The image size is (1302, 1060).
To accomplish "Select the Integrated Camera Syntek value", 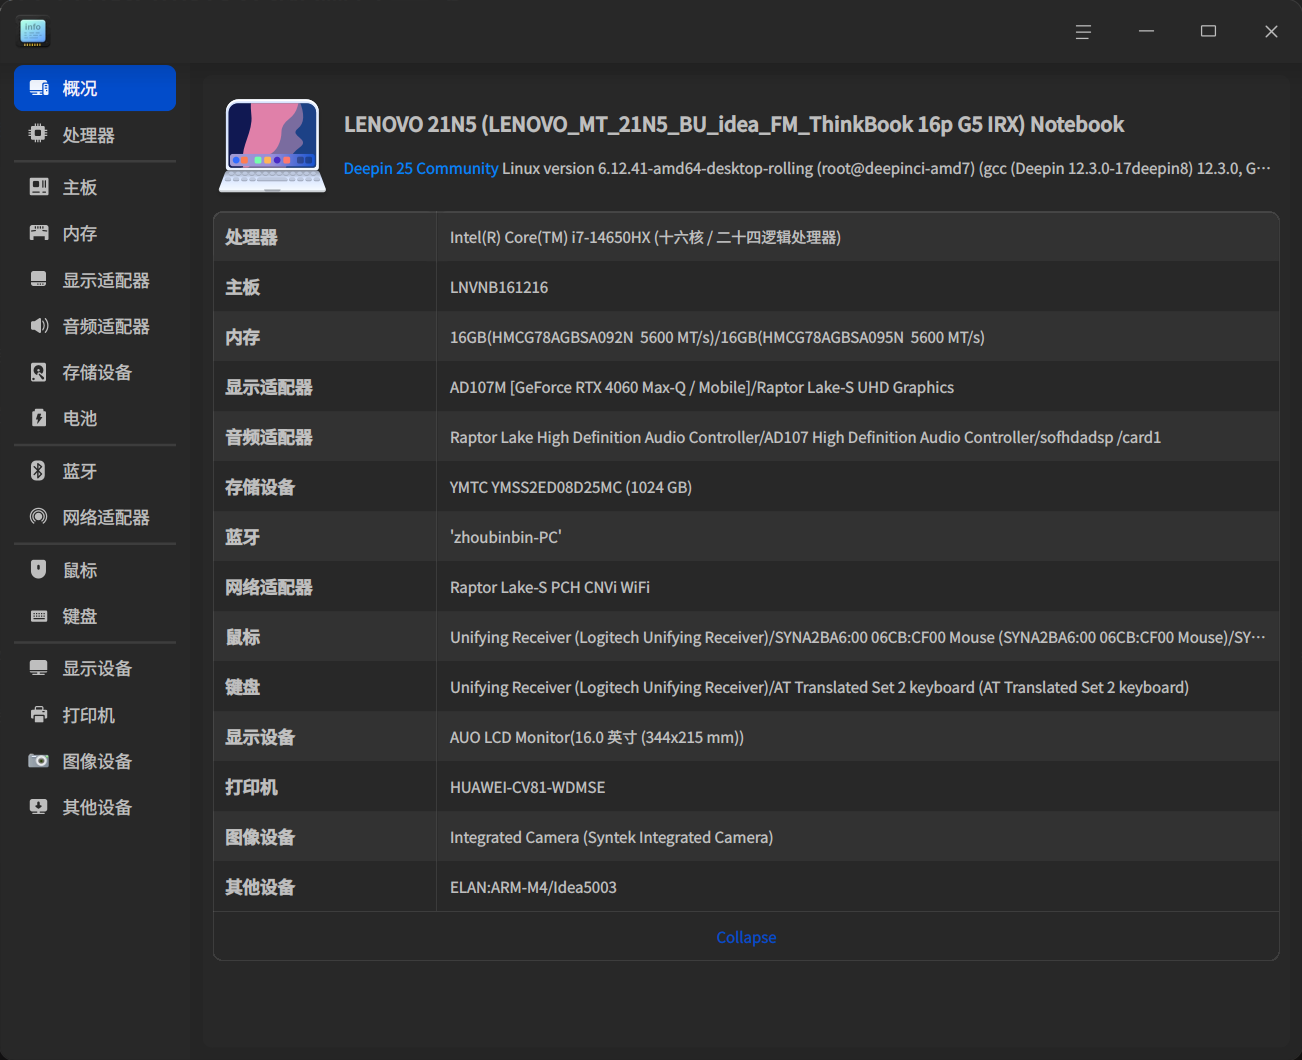I will (x=611, y=837).
